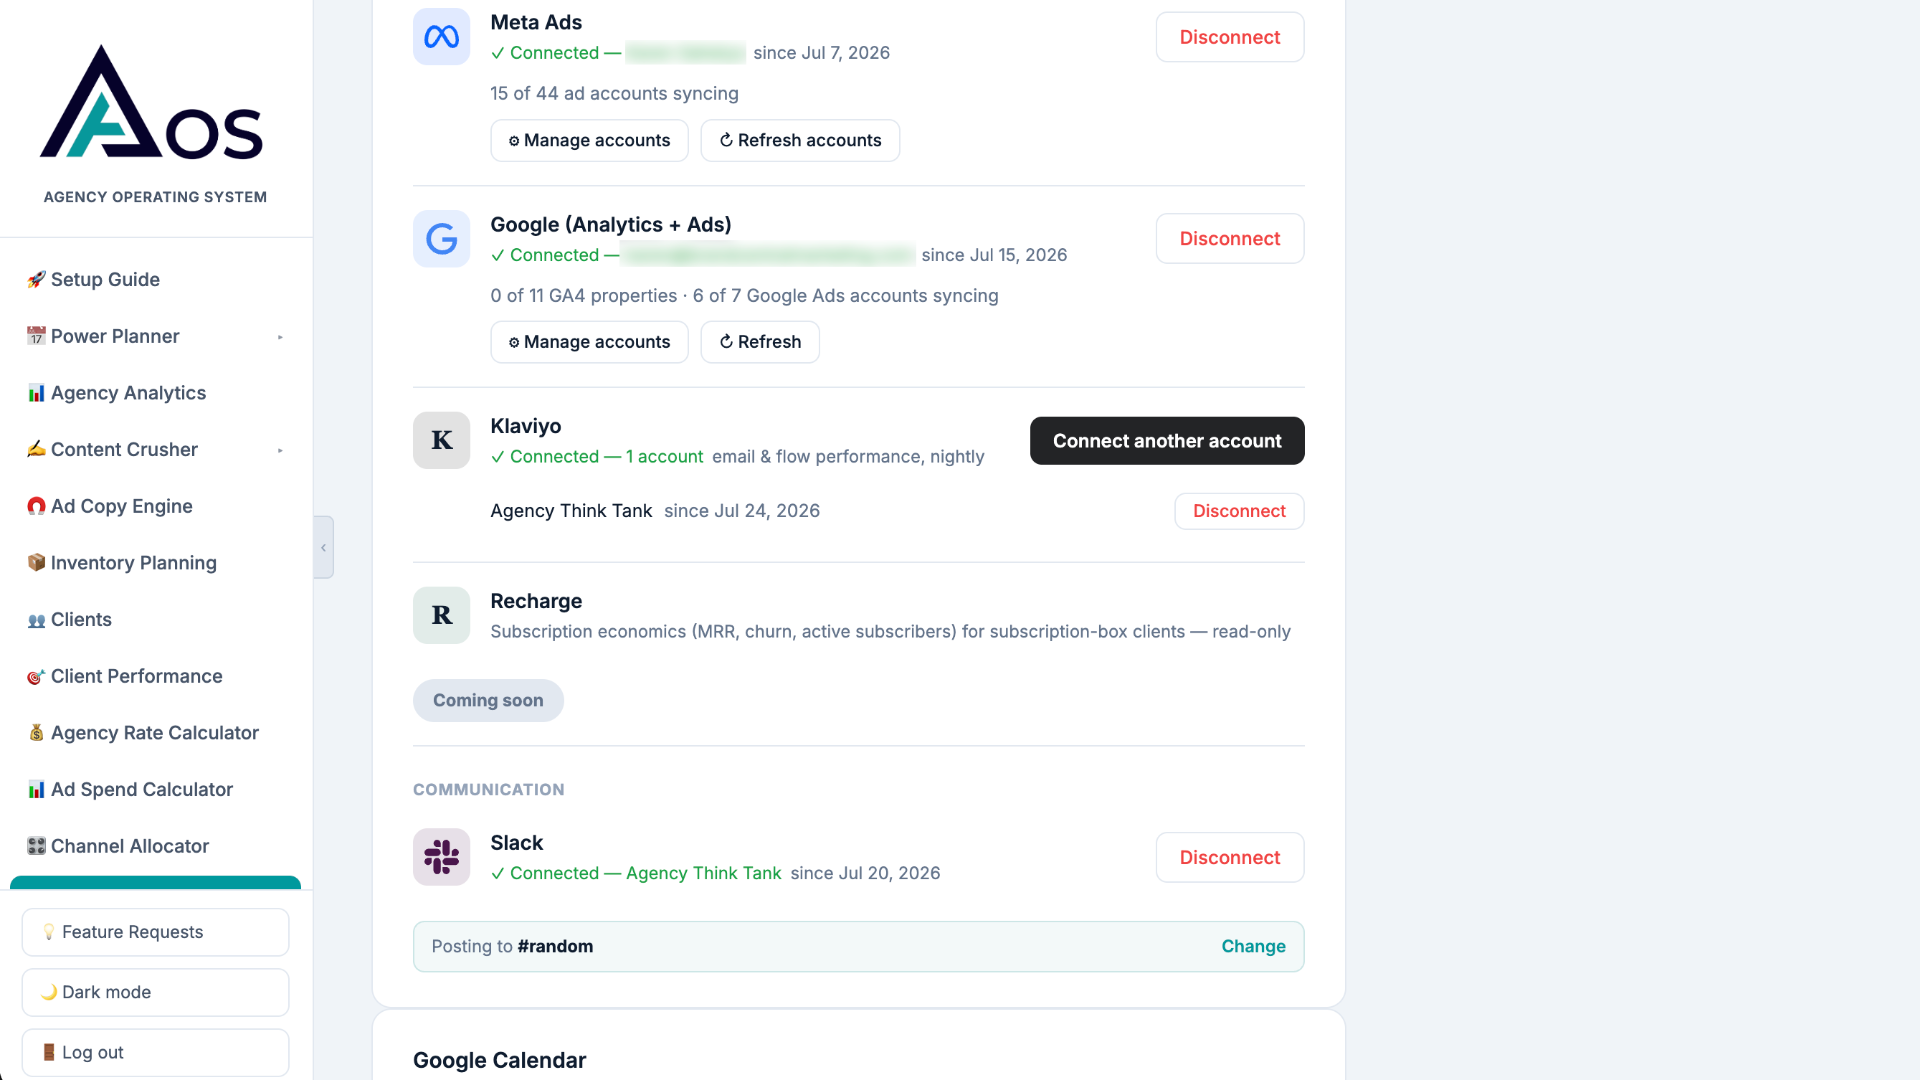Screen dimensions: 1920x1080
Task: Click the Recharge Coming soon badge
Action: coord(488,701)
